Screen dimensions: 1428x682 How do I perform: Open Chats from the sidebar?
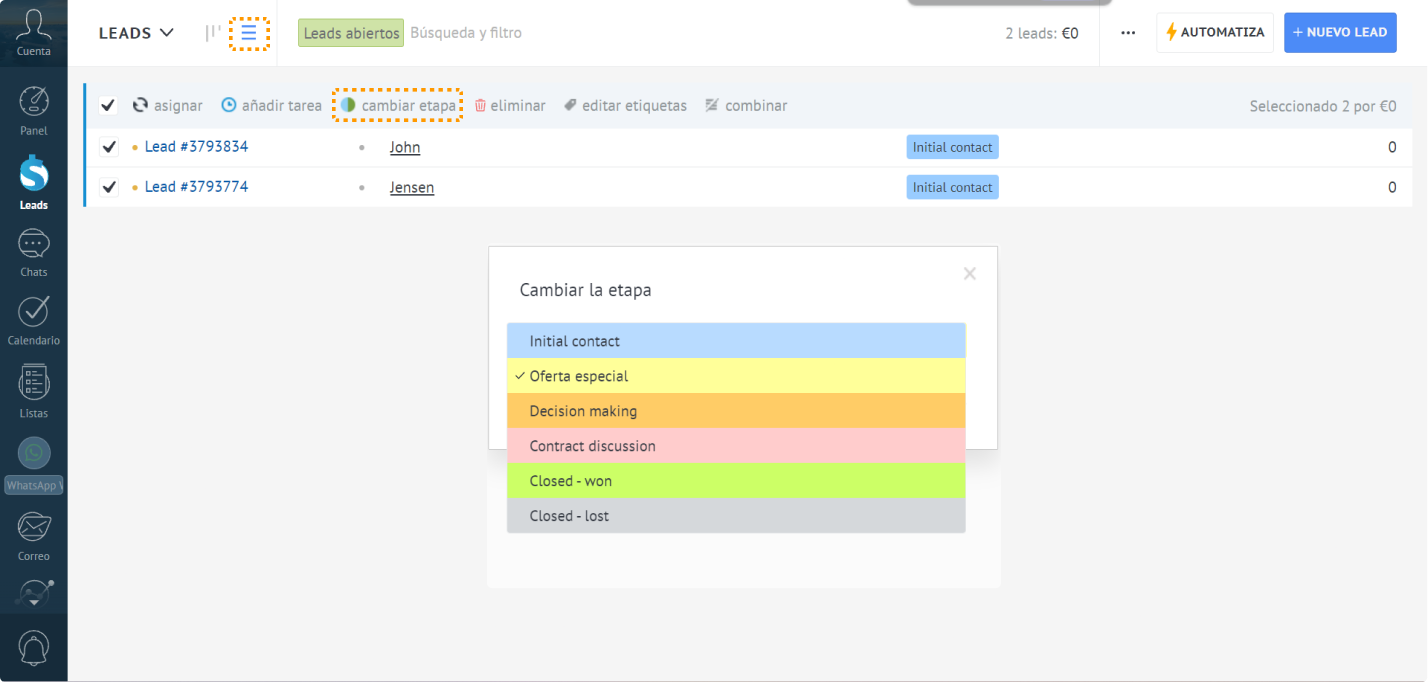[34, 246]
